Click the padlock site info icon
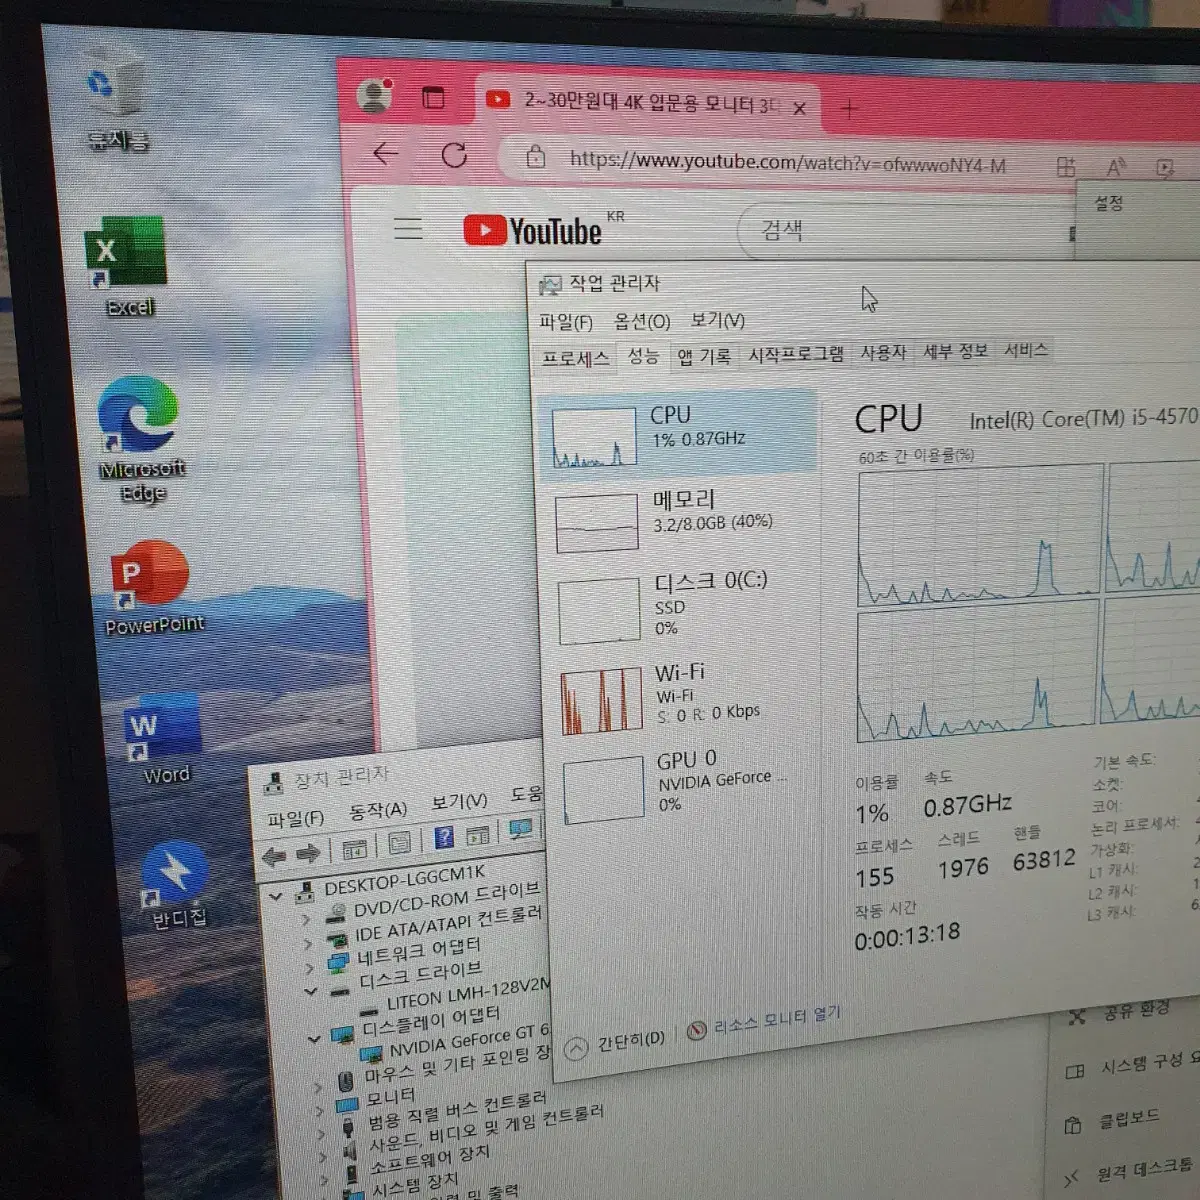The height and width of the screenshot is (1200, 1200). [x=537, y=157]
